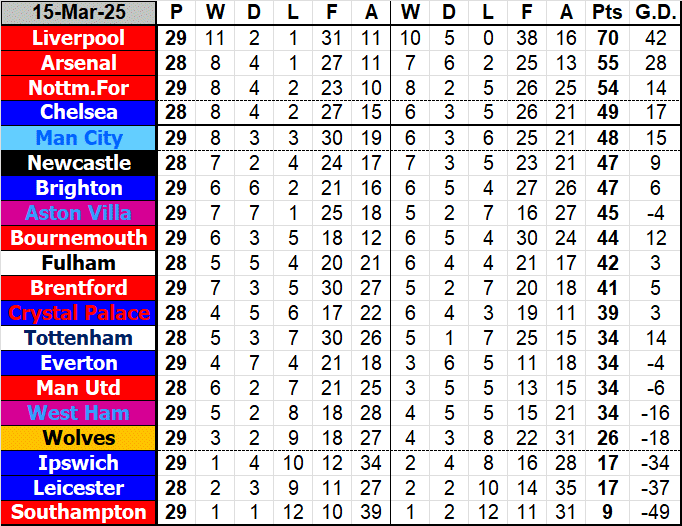This screenshot has height=526, width=682.
Task: Select the Bournemouth team name cell
Action: coord(79,238)
